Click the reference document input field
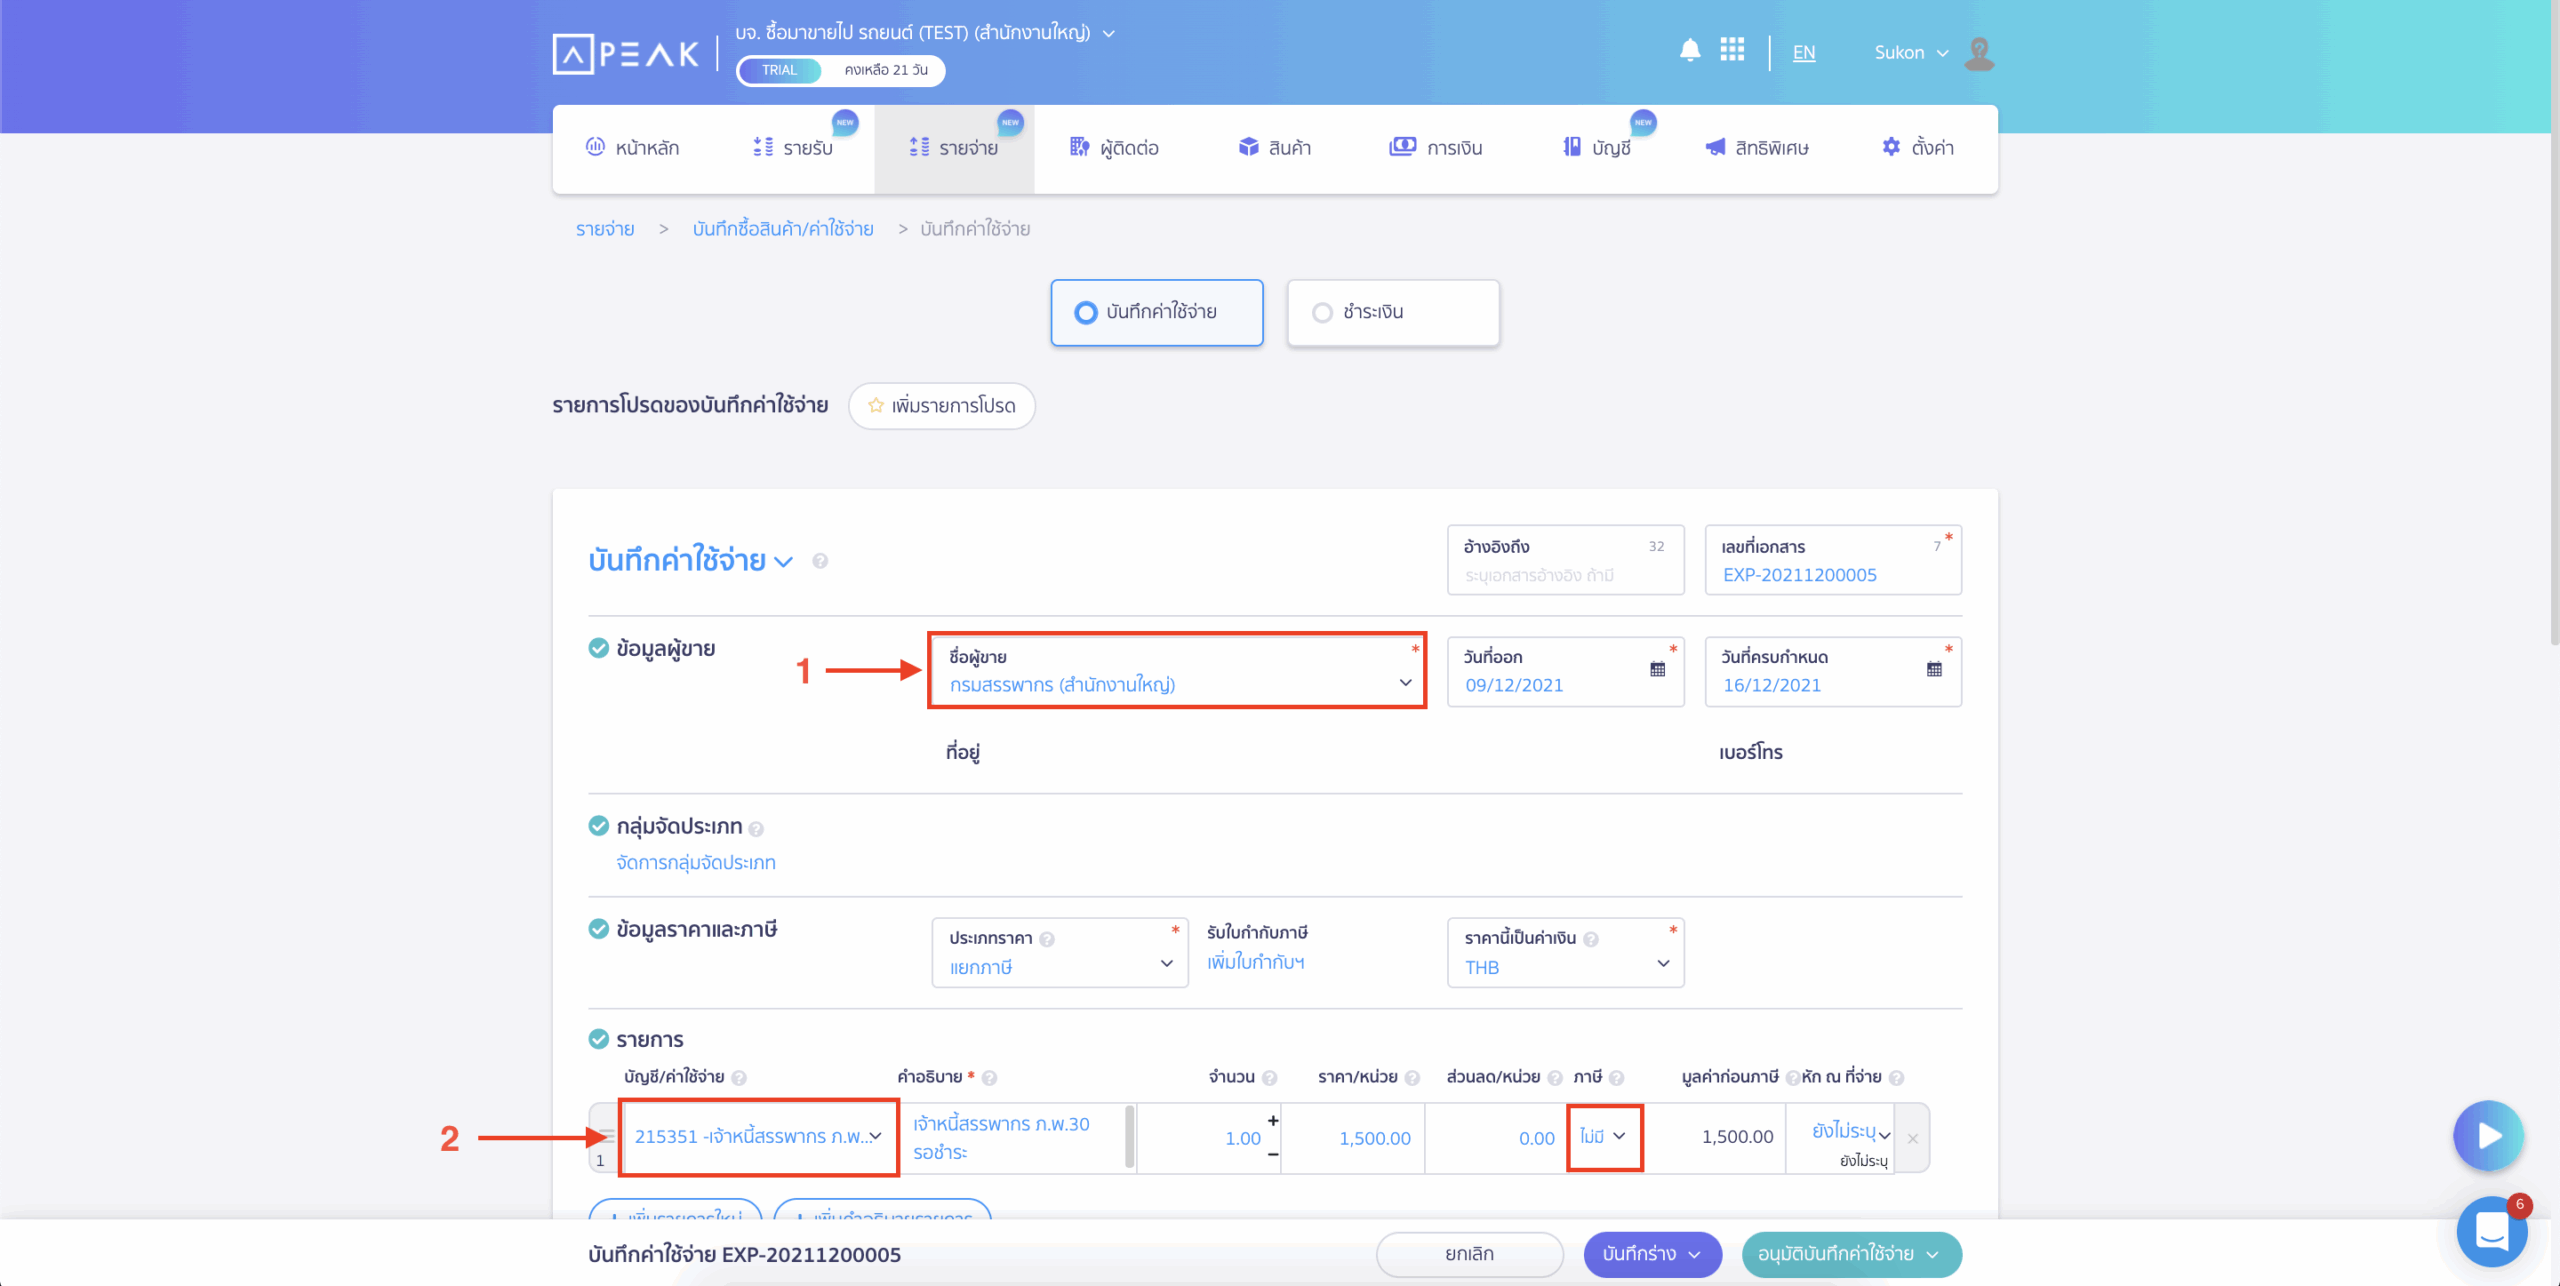The height and width of the screenshot is (1286, 2560). point(1565,560)
